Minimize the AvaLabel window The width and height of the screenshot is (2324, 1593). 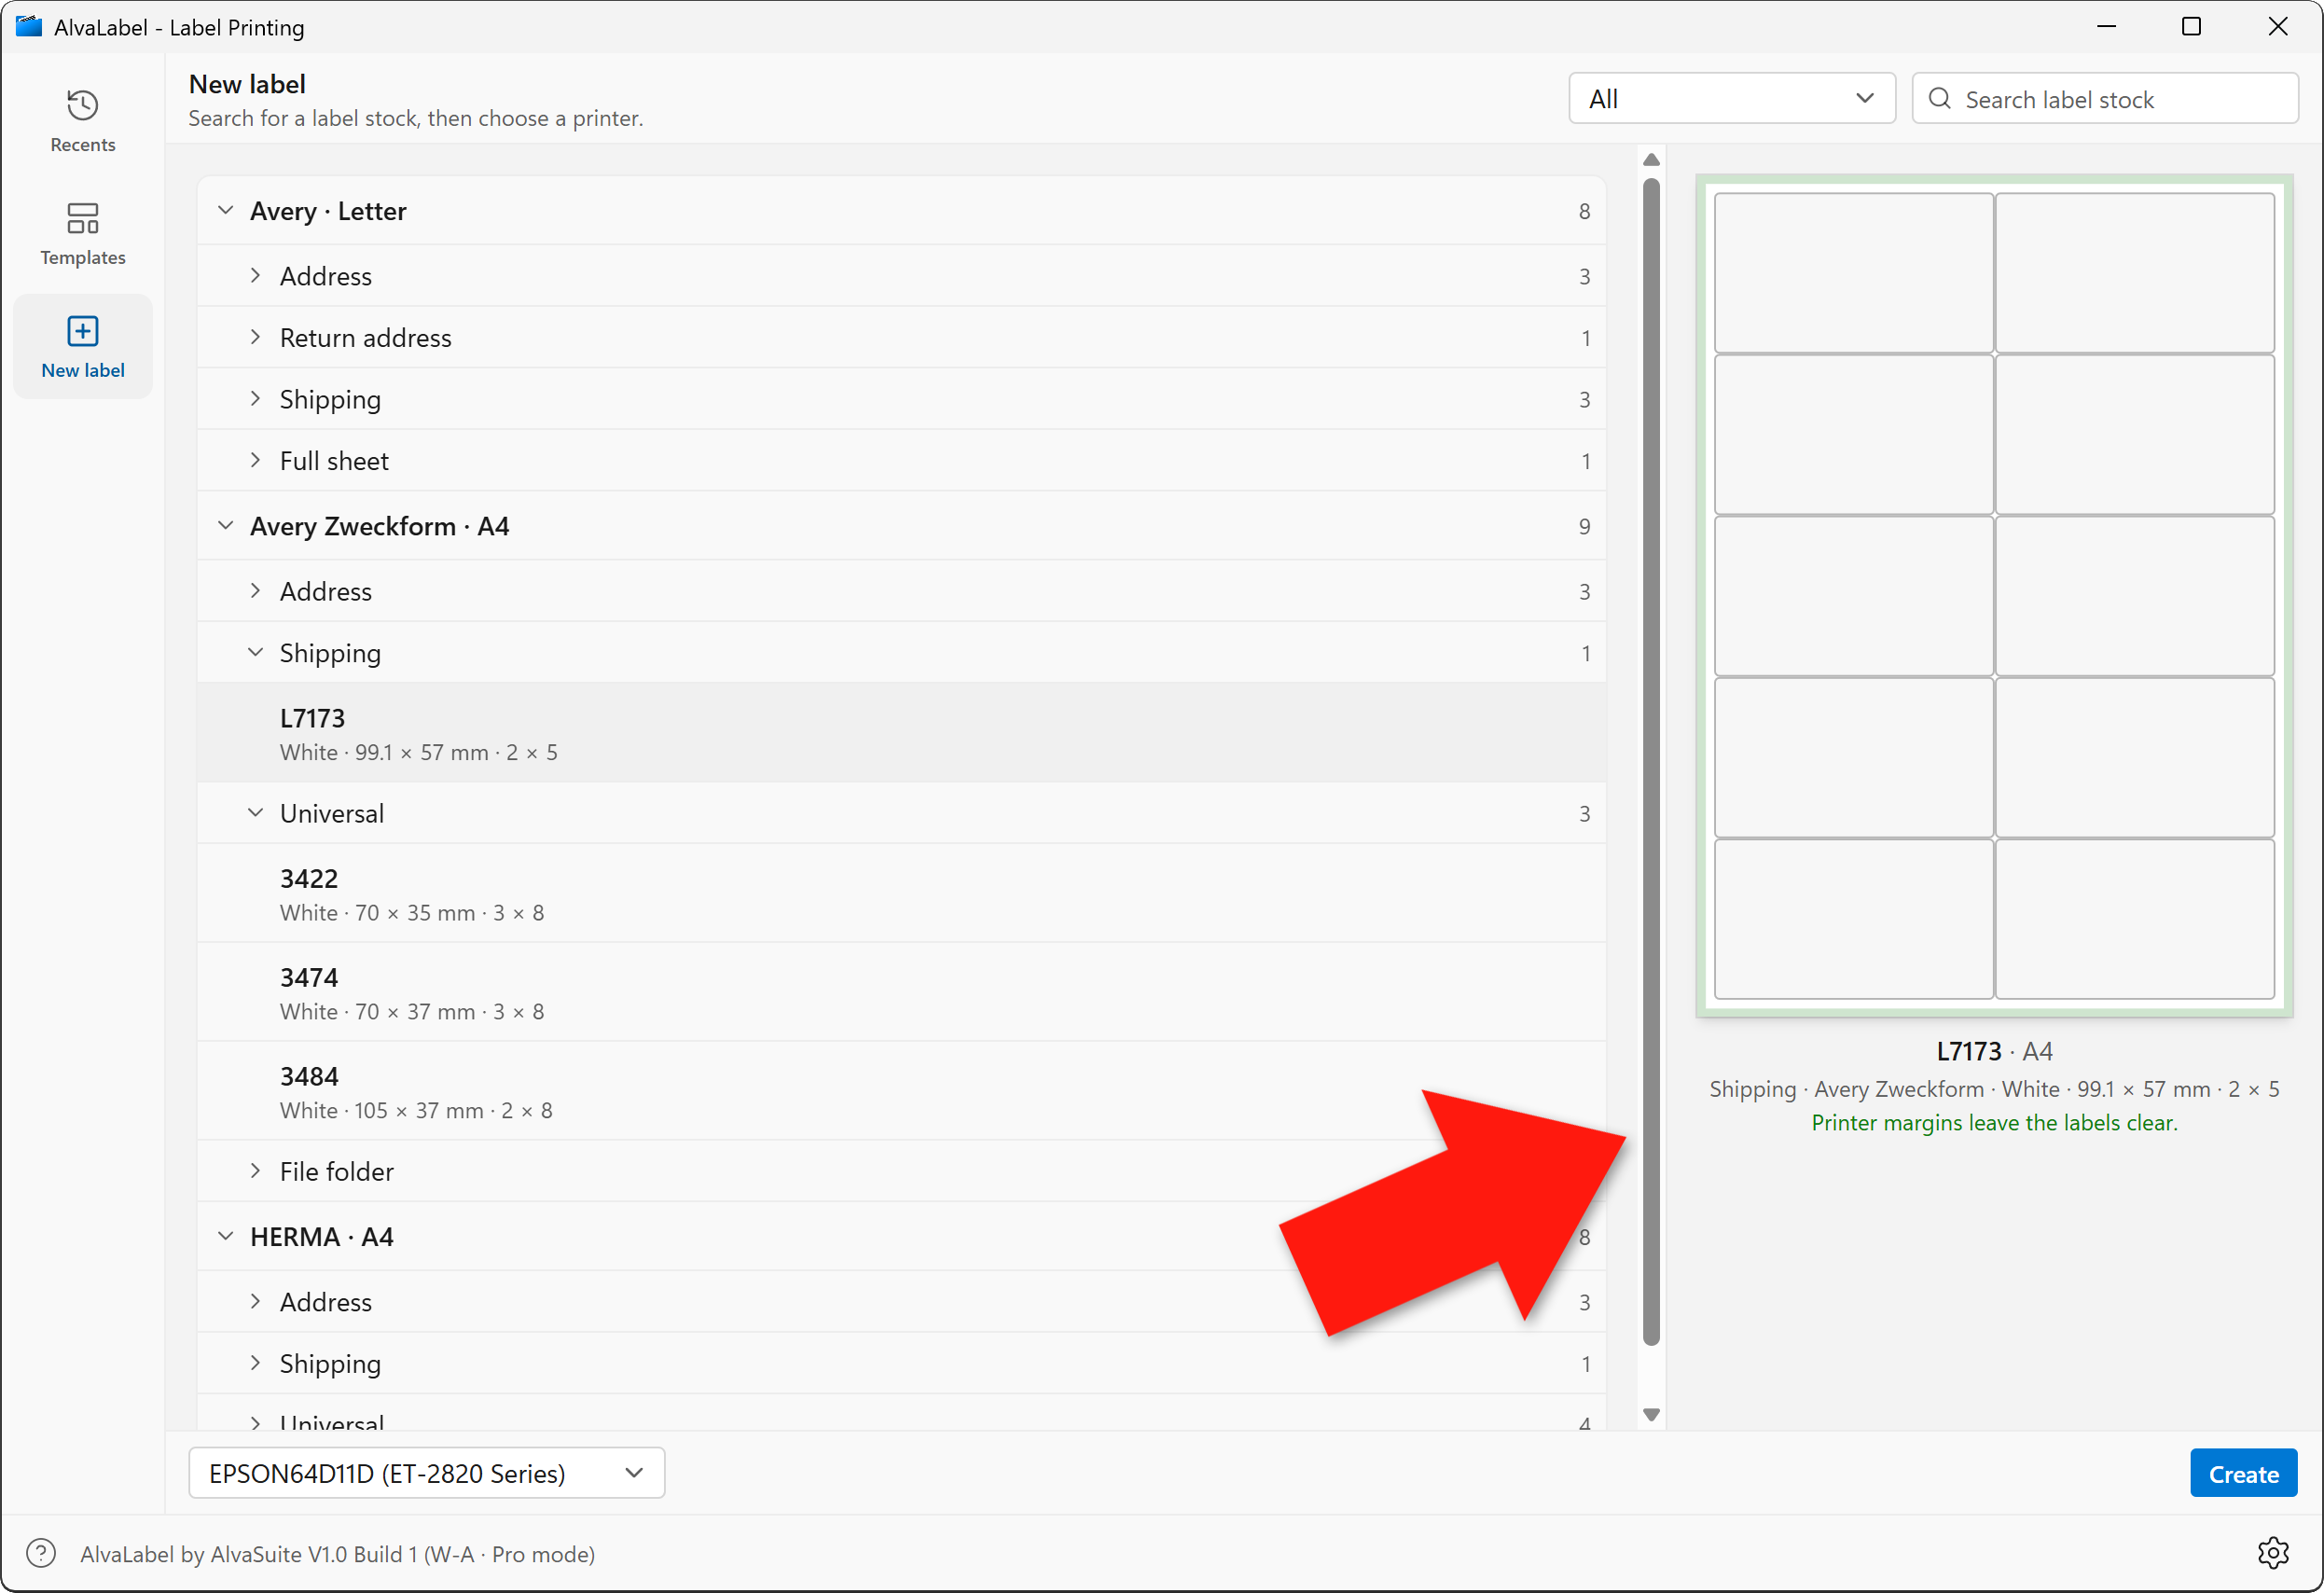(2106, 27)
